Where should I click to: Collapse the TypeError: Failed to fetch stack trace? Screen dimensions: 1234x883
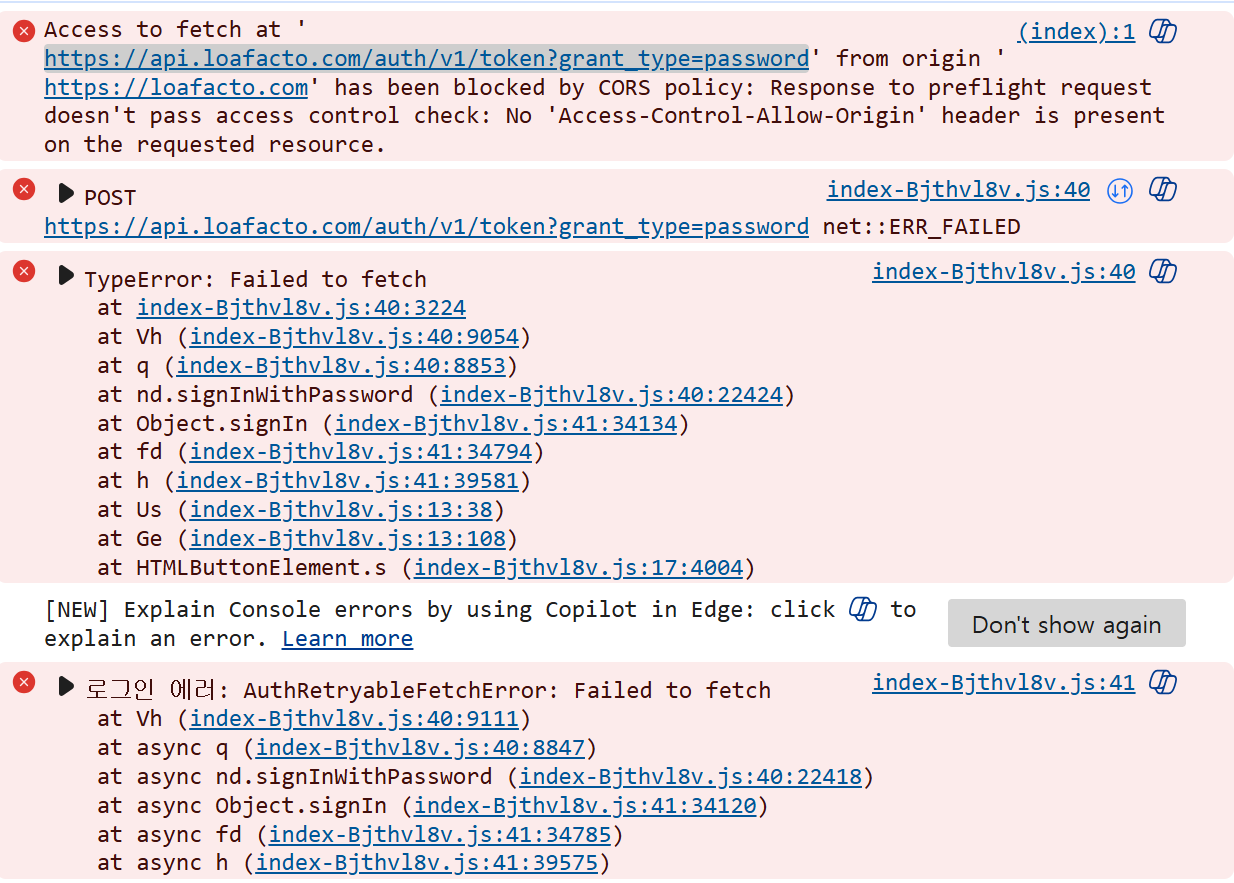[66, 275]
